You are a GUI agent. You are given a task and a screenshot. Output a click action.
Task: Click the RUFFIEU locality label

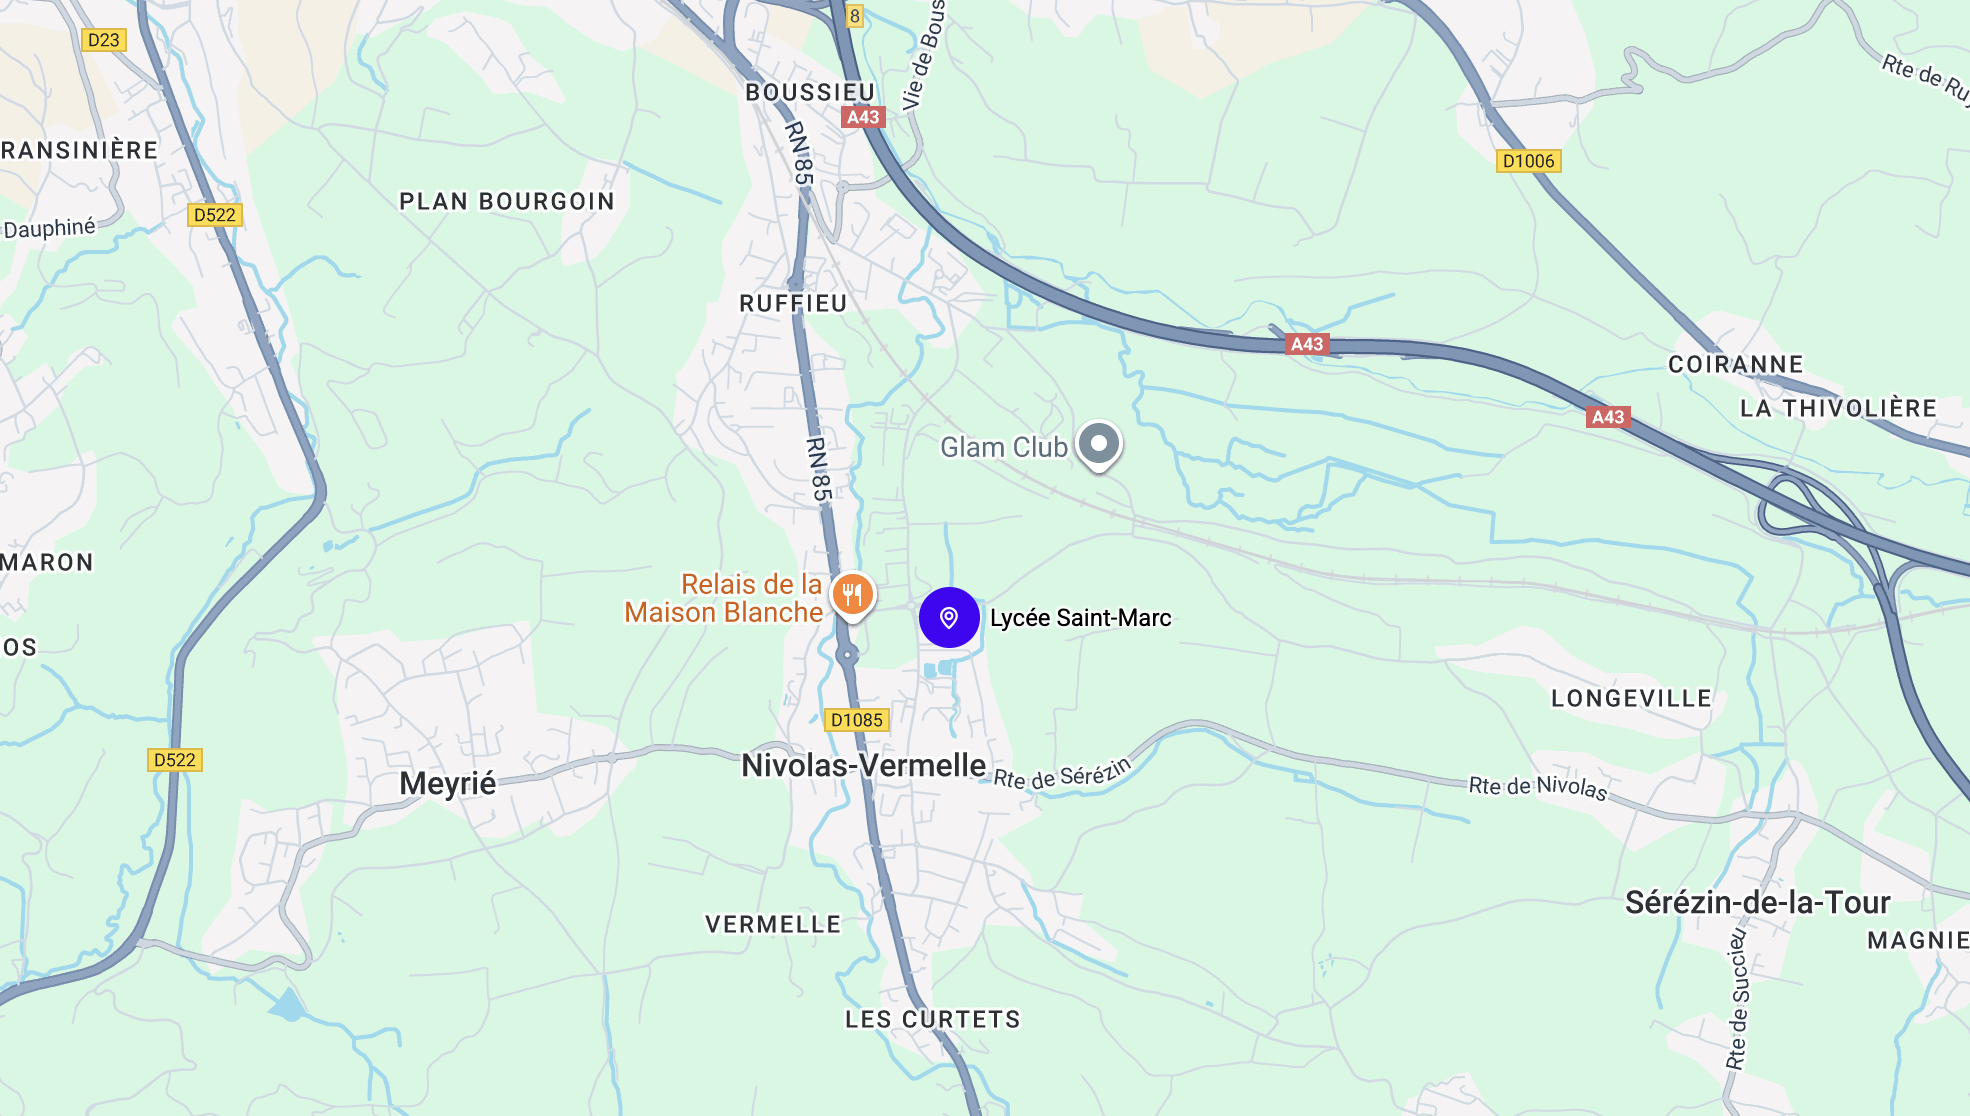tap(793, 304)
